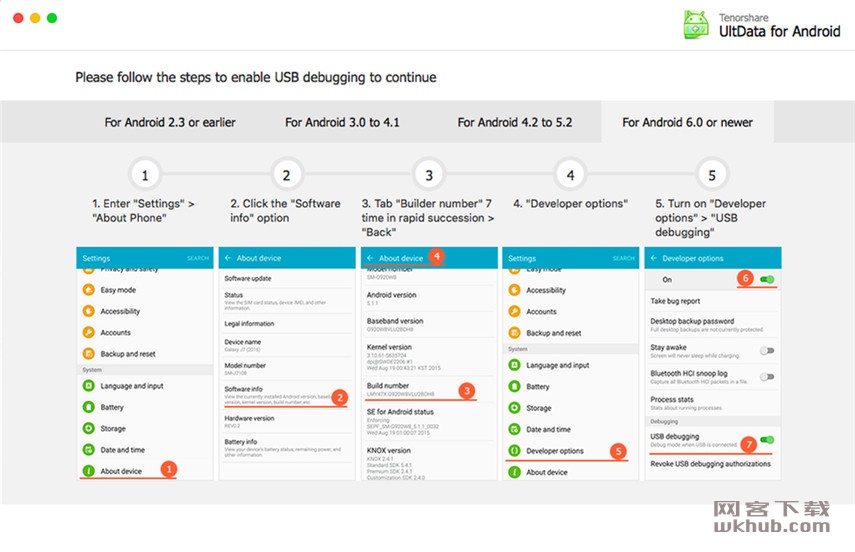Select the step 3 circle indicator
Screen dimensions: 855x552
tap(429, 175)
